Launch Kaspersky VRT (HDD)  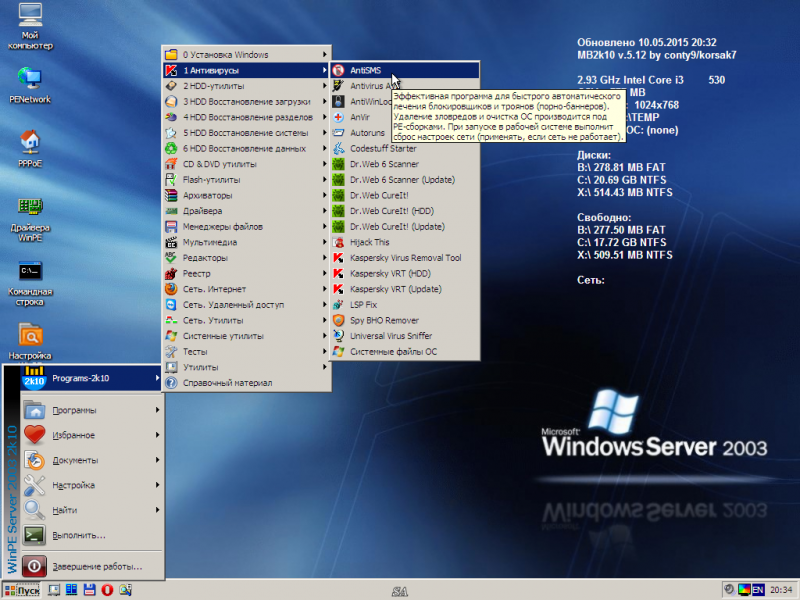(405, 273)
